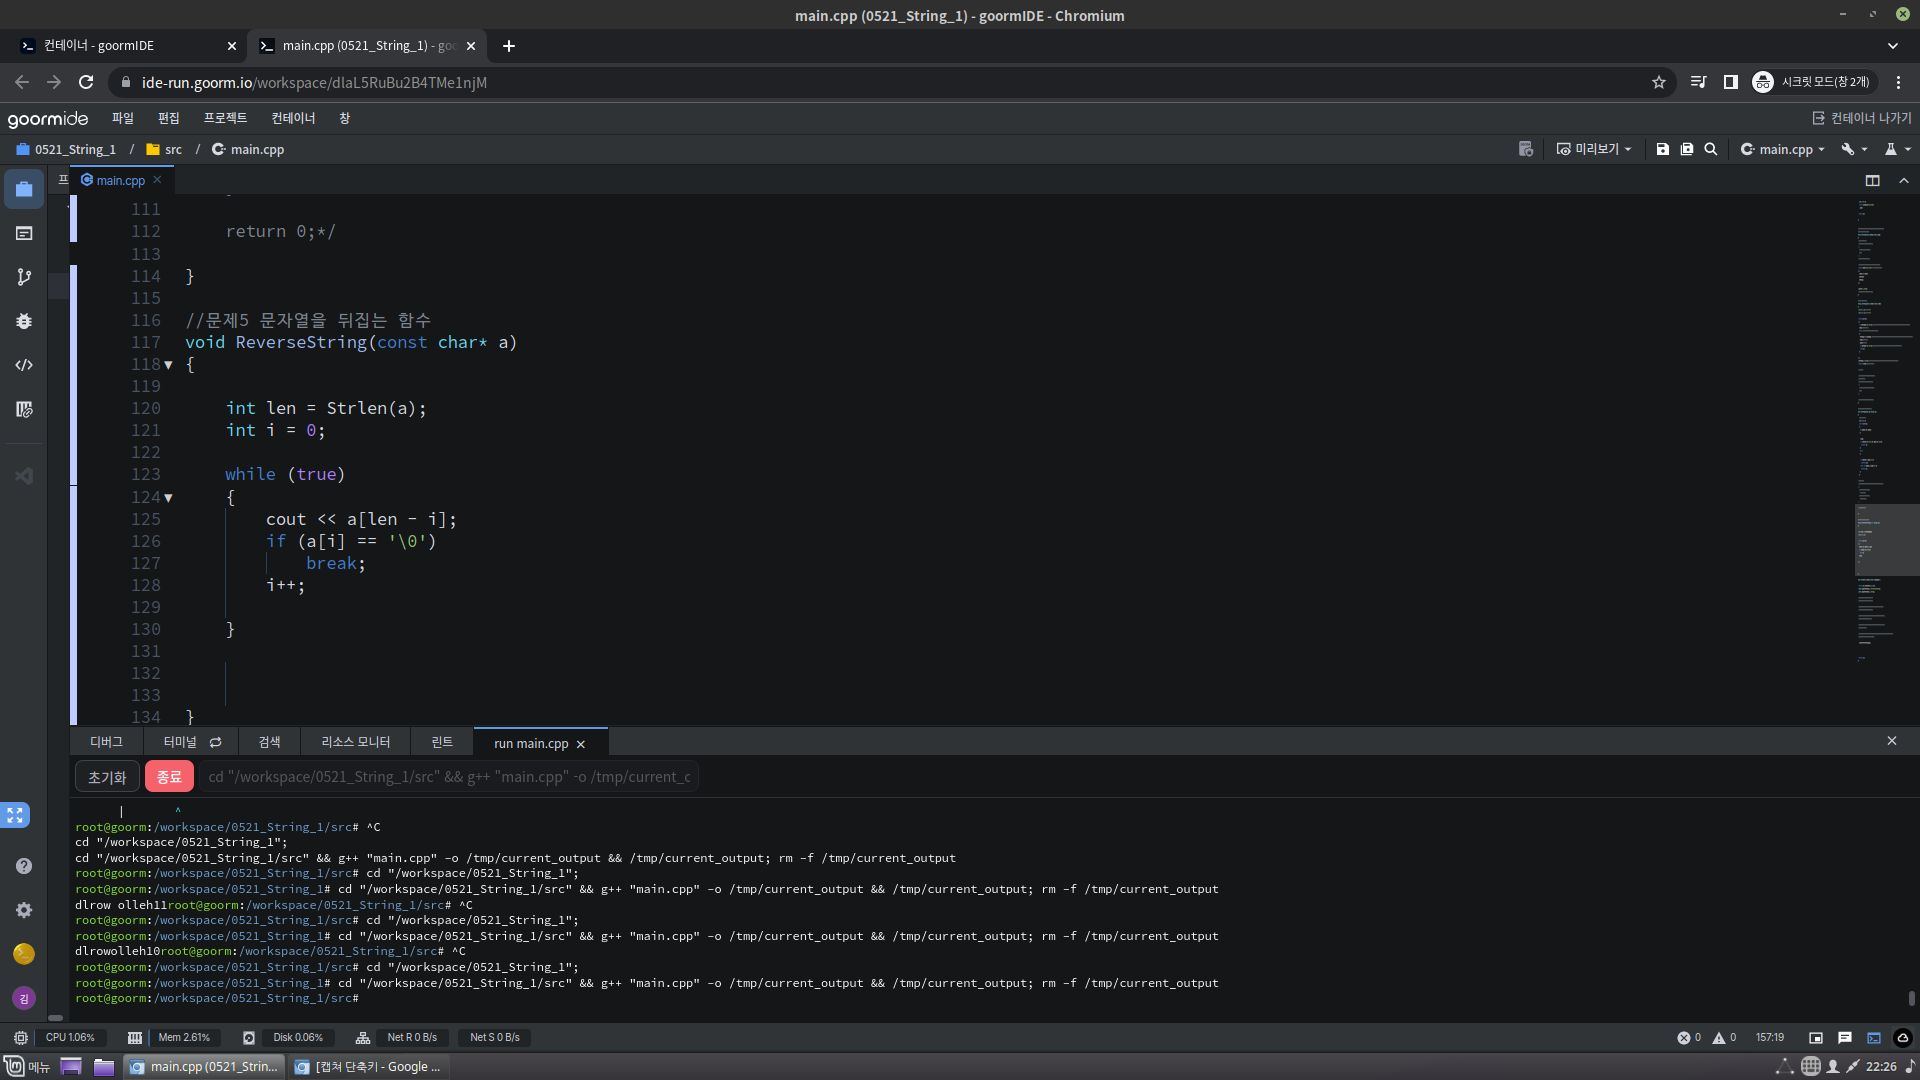Switch to 린트 panel tab

[442, 742]
